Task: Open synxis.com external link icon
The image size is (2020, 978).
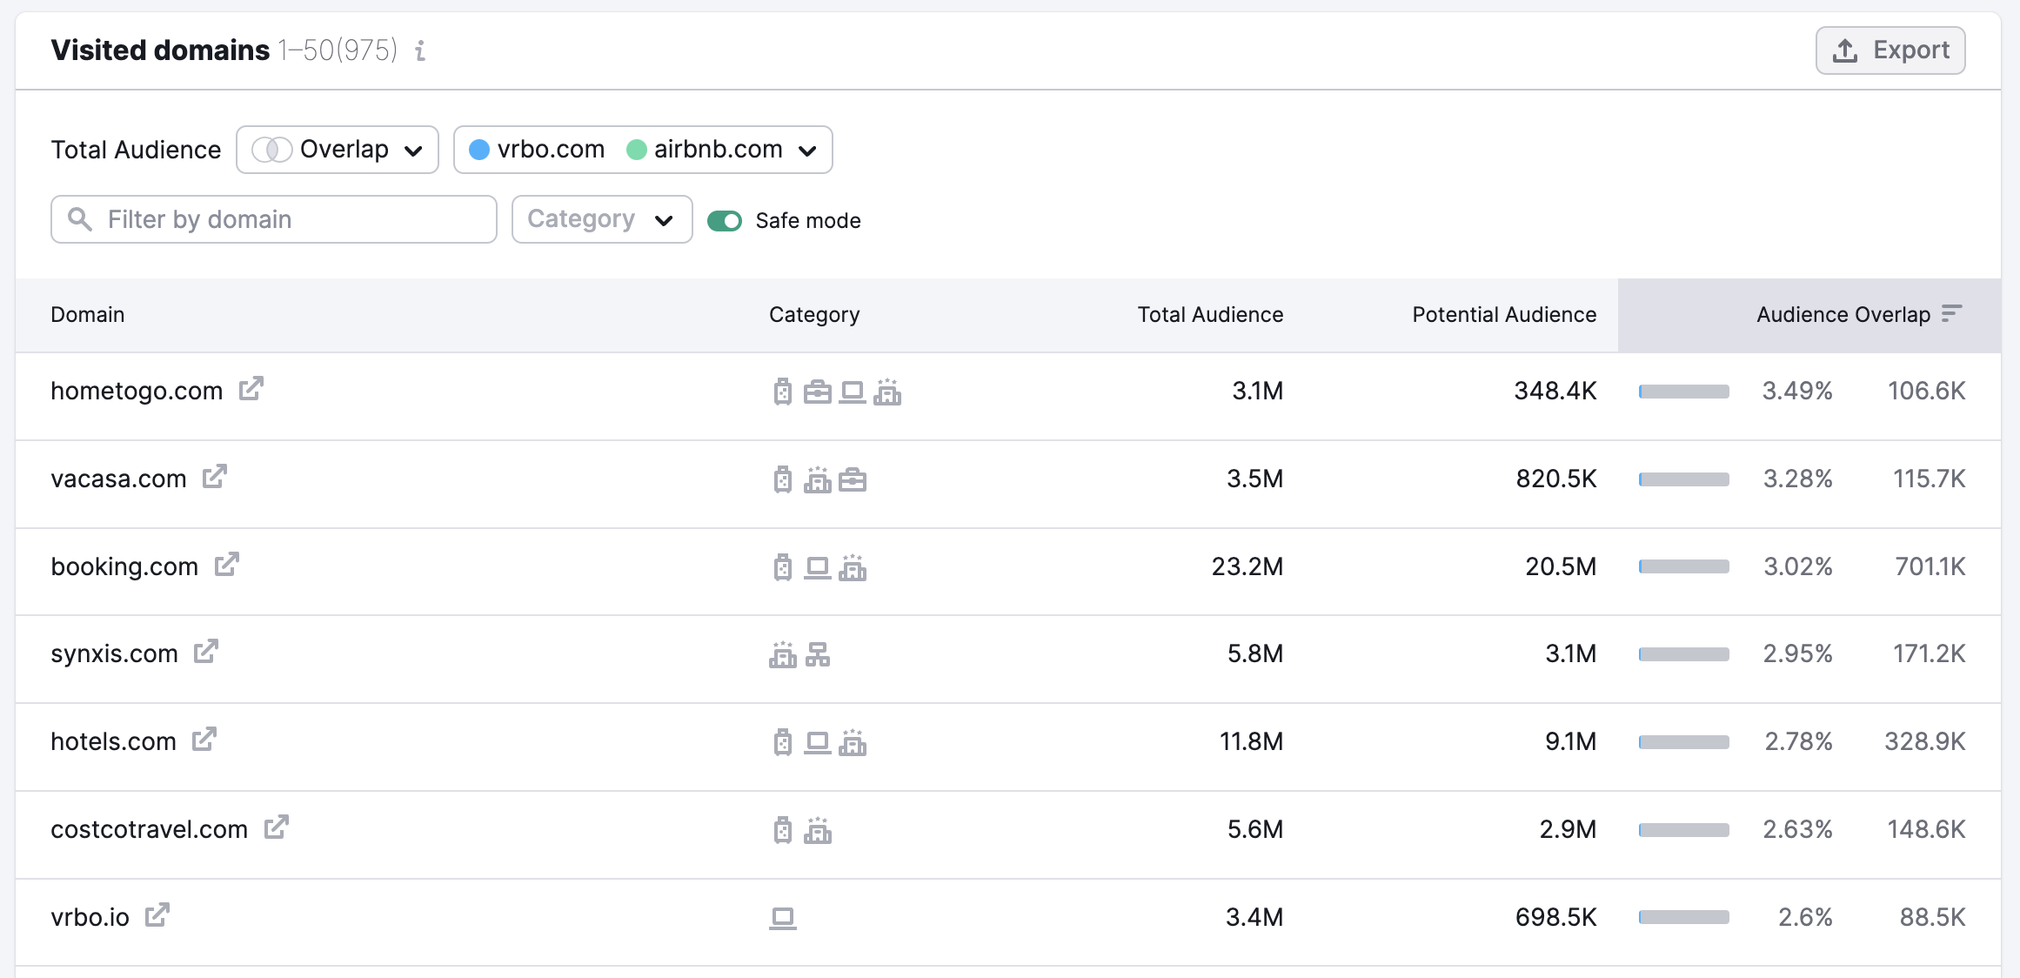Action: point(206,652)
